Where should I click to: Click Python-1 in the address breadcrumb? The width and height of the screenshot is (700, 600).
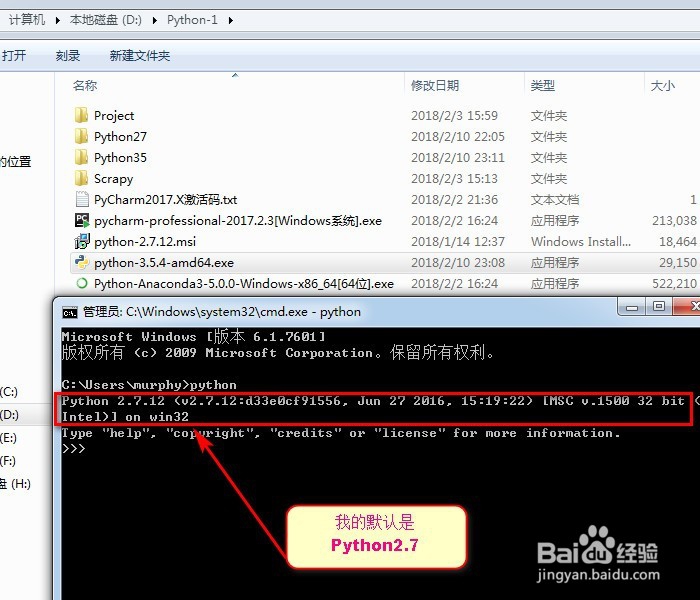point(192,20)
